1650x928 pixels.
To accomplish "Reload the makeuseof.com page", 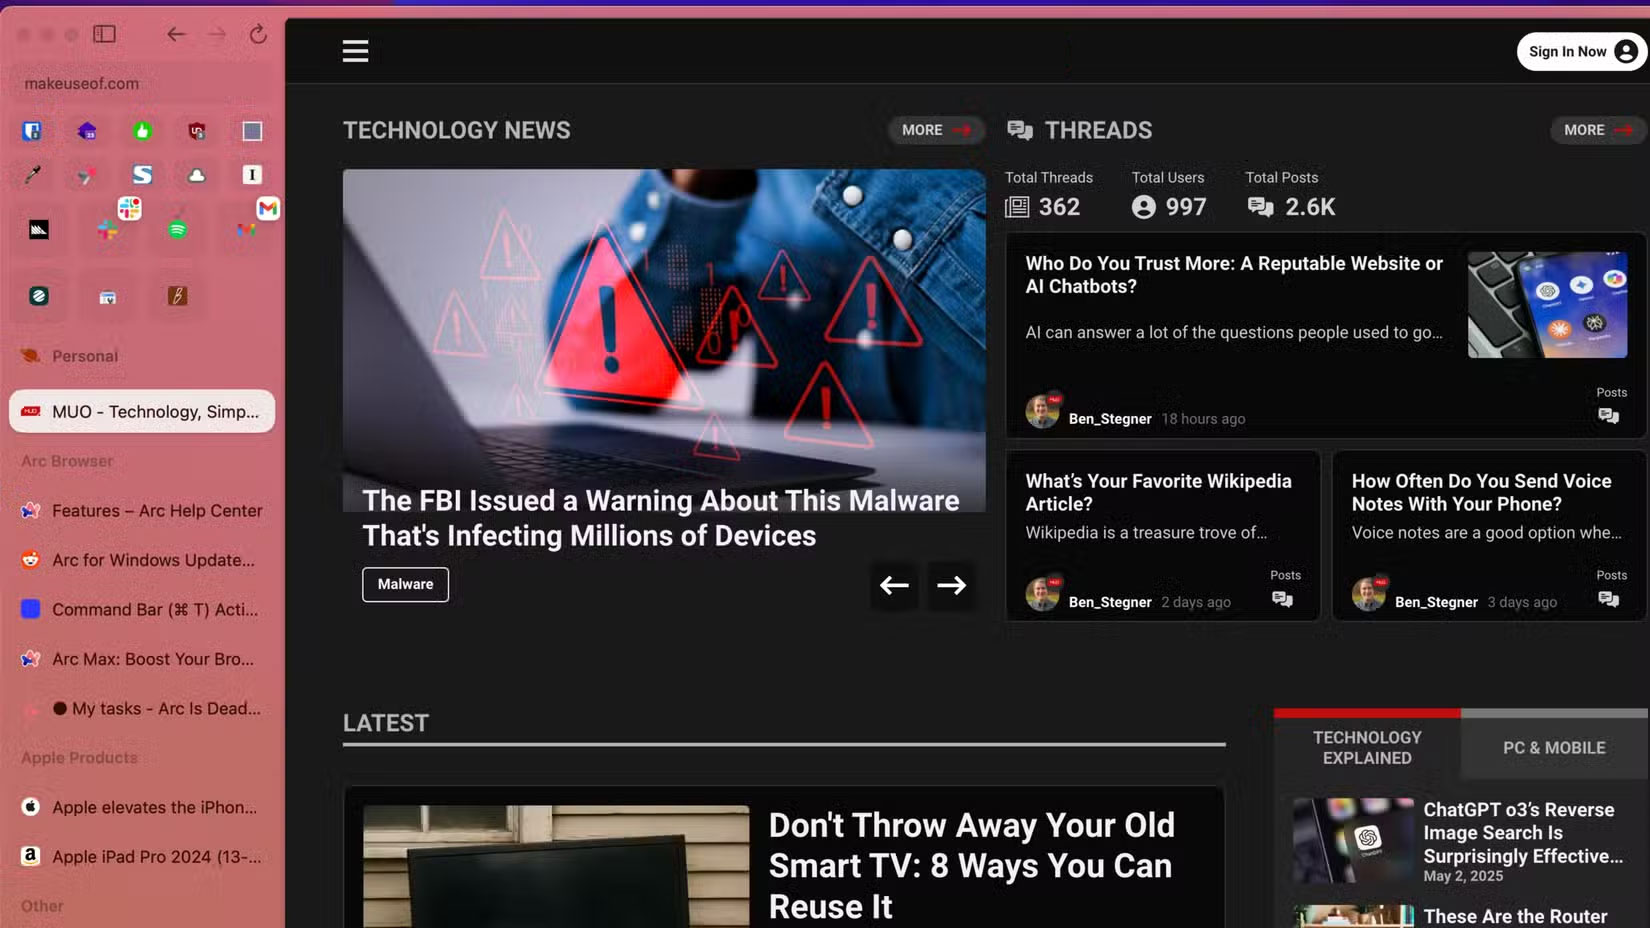I will click(x=258, y=33).
